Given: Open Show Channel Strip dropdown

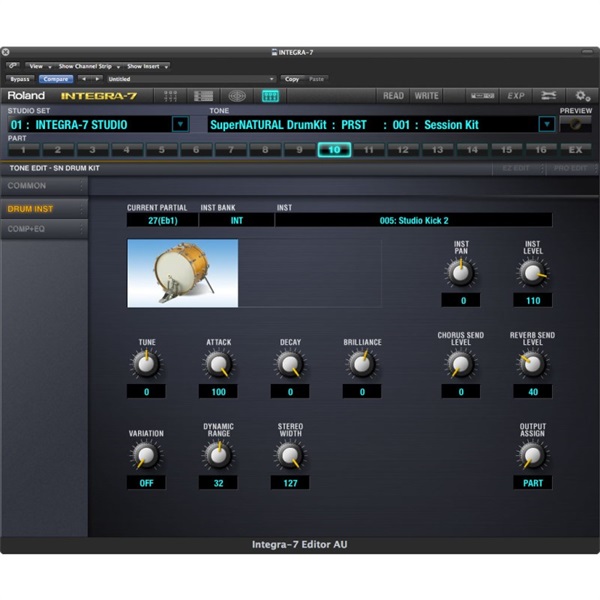Looking at the screenshot, I should click(x=88, y=66).
